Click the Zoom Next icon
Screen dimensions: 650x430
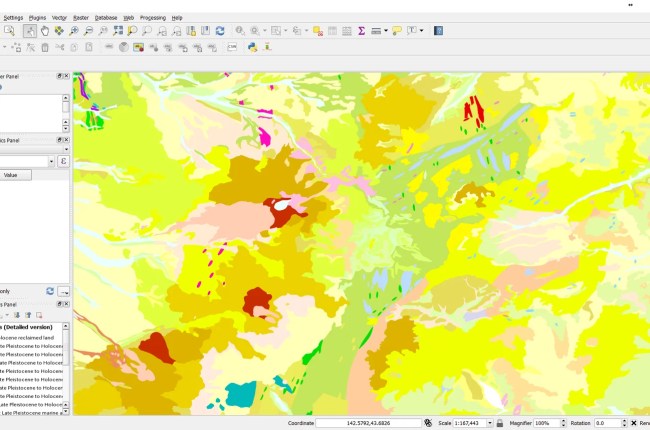(177, 31)
